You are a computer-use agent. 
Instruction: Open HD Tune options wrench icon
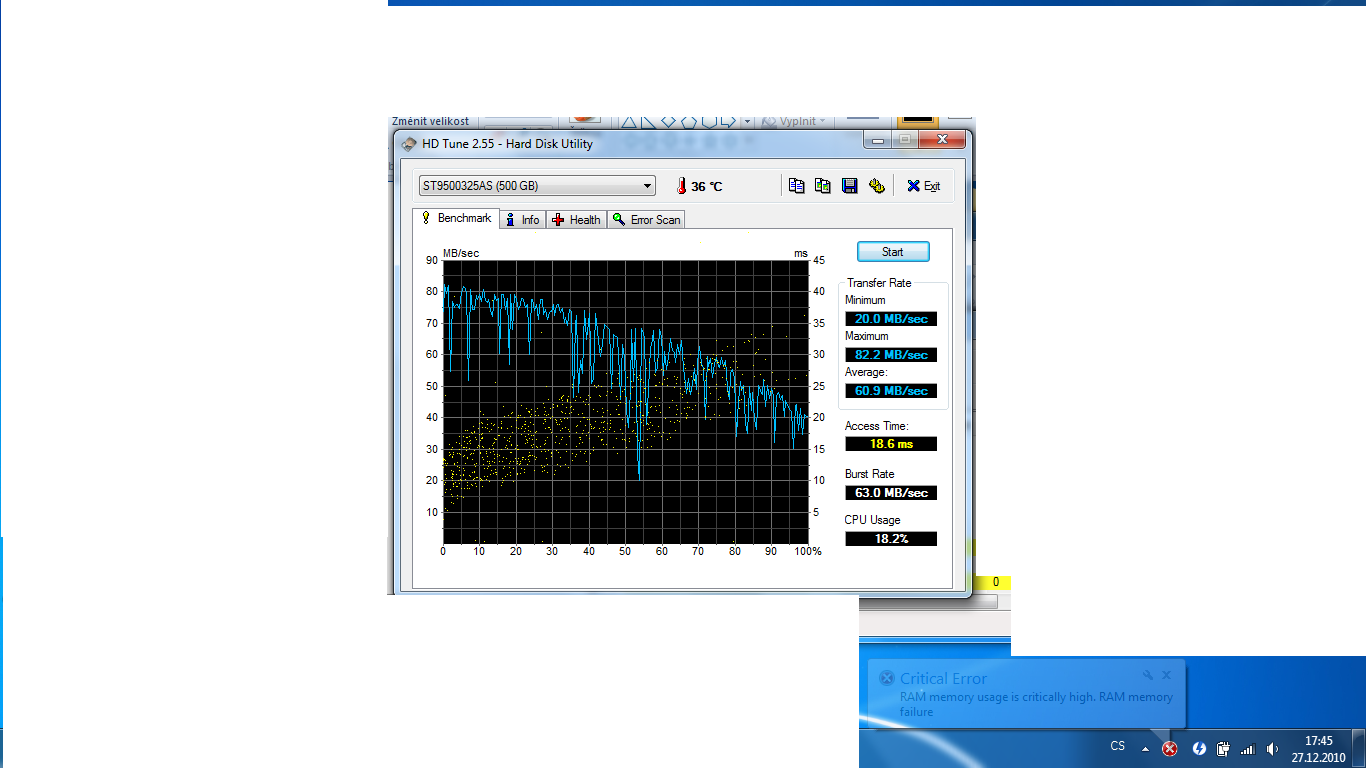876,186
